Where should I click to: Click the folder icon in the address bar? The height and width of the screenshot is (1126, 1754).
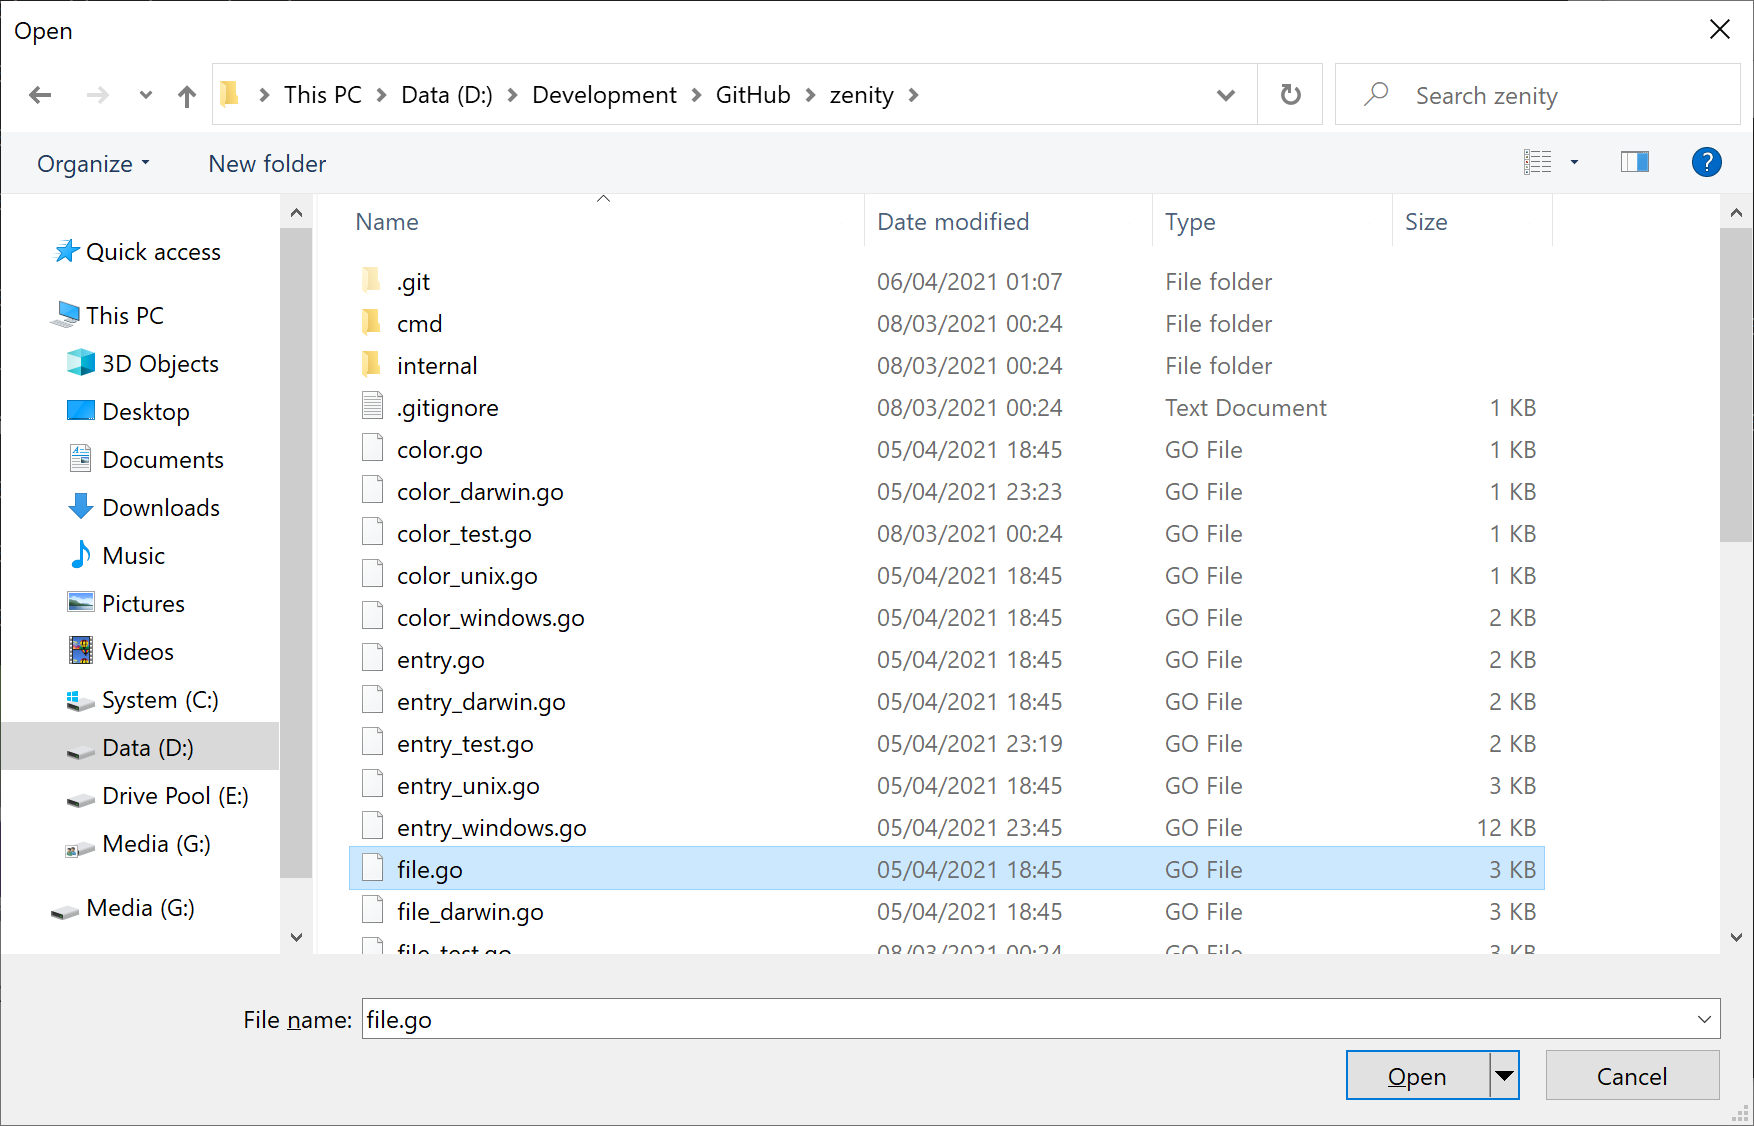[x=229, y=93]
